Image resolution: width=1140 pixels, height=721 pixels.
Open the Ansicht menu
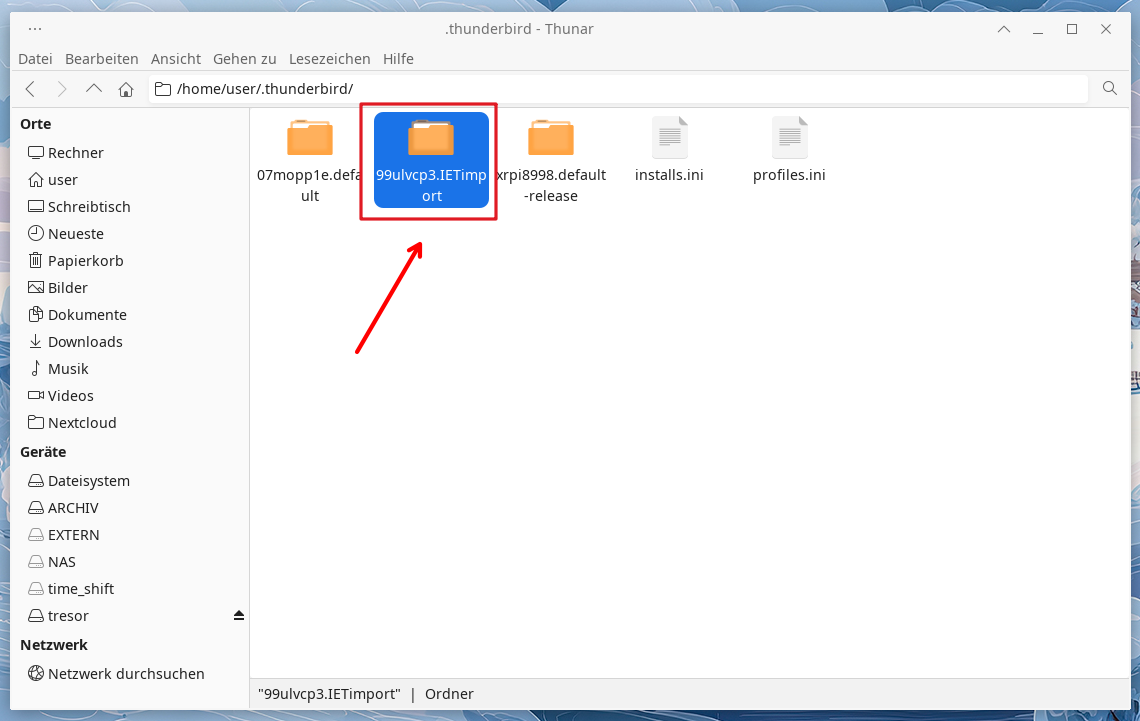(175, 59)
